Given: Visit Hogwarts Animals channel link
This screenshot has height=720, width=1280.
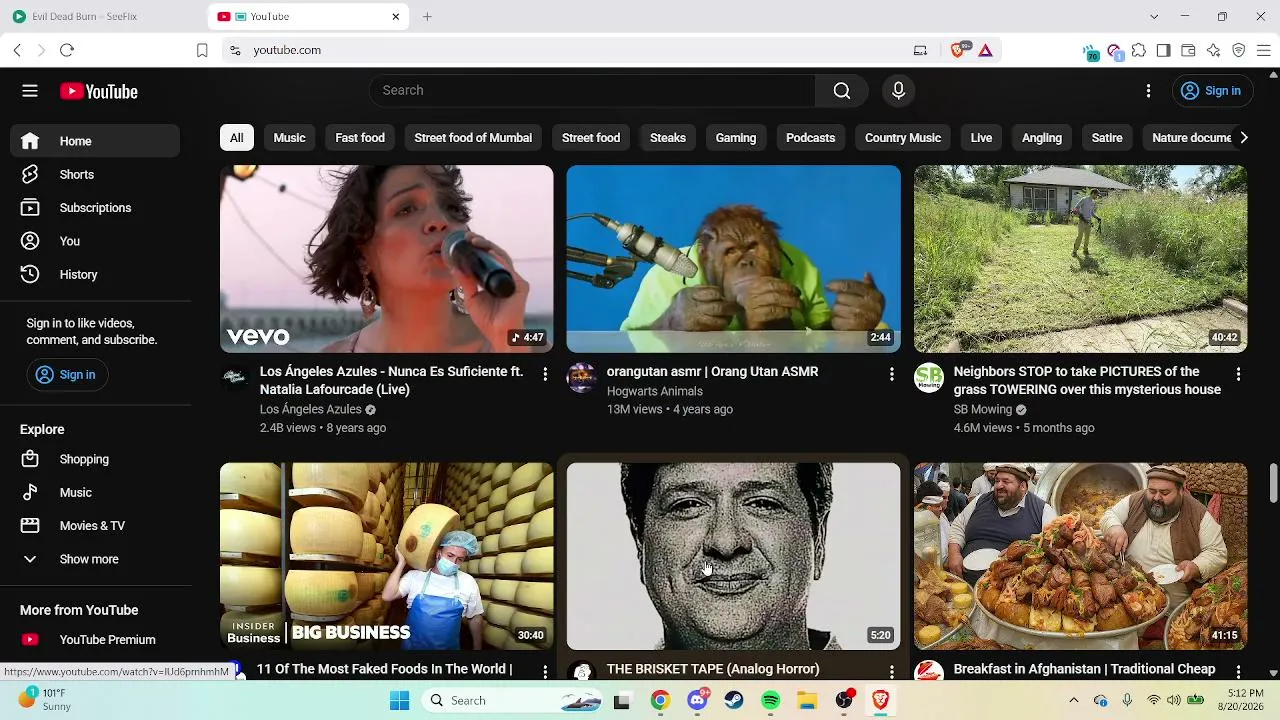Looking at the screenshot, I should point(655,391).
